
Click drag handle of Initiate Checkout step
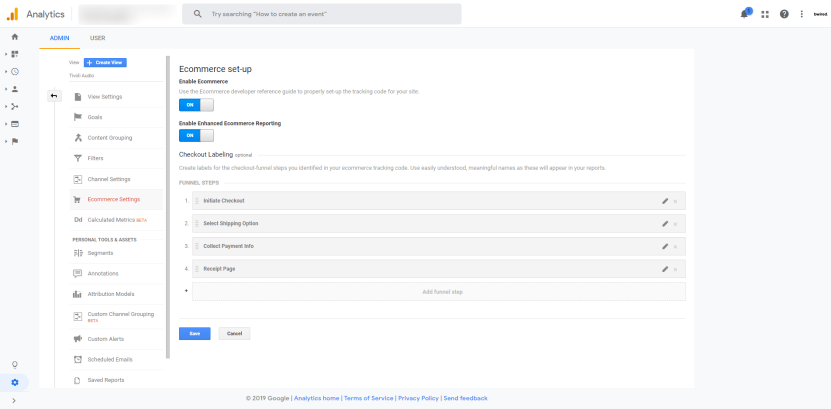point(197,201)
